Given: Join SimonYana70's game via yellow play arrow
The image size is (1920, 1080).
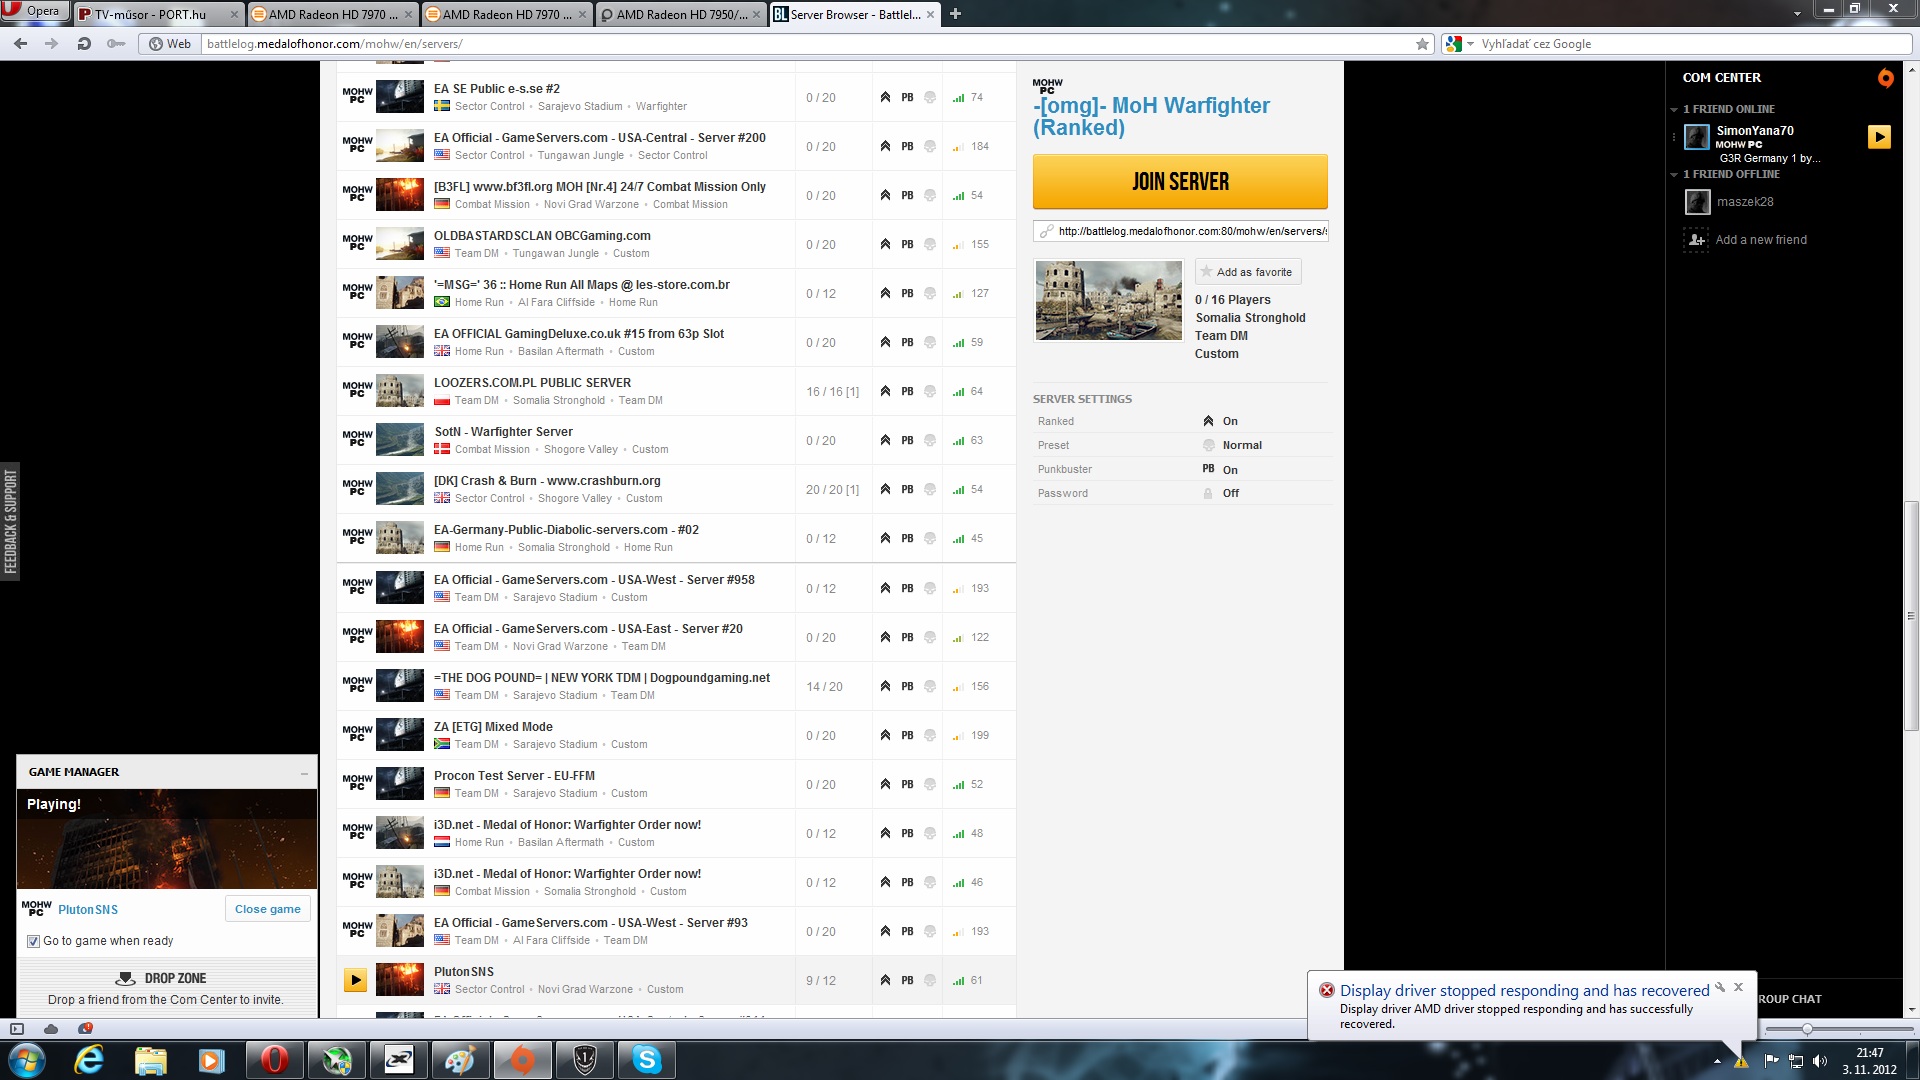Looking at the screenshot, I should click(x=1879, y=137).
